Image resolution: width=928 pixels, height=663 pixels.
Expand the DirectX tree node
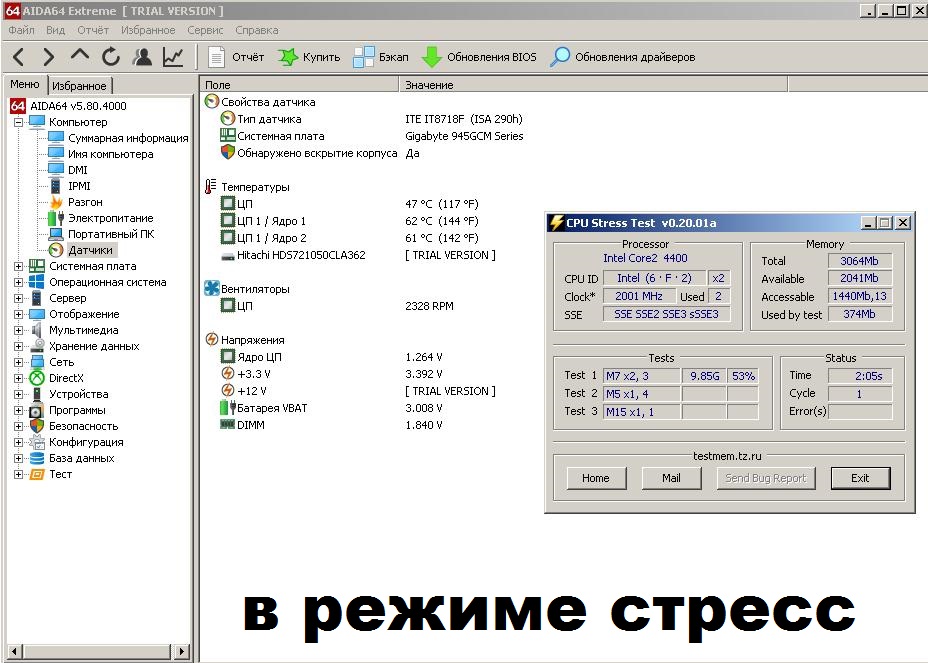(x=18, y=378)
